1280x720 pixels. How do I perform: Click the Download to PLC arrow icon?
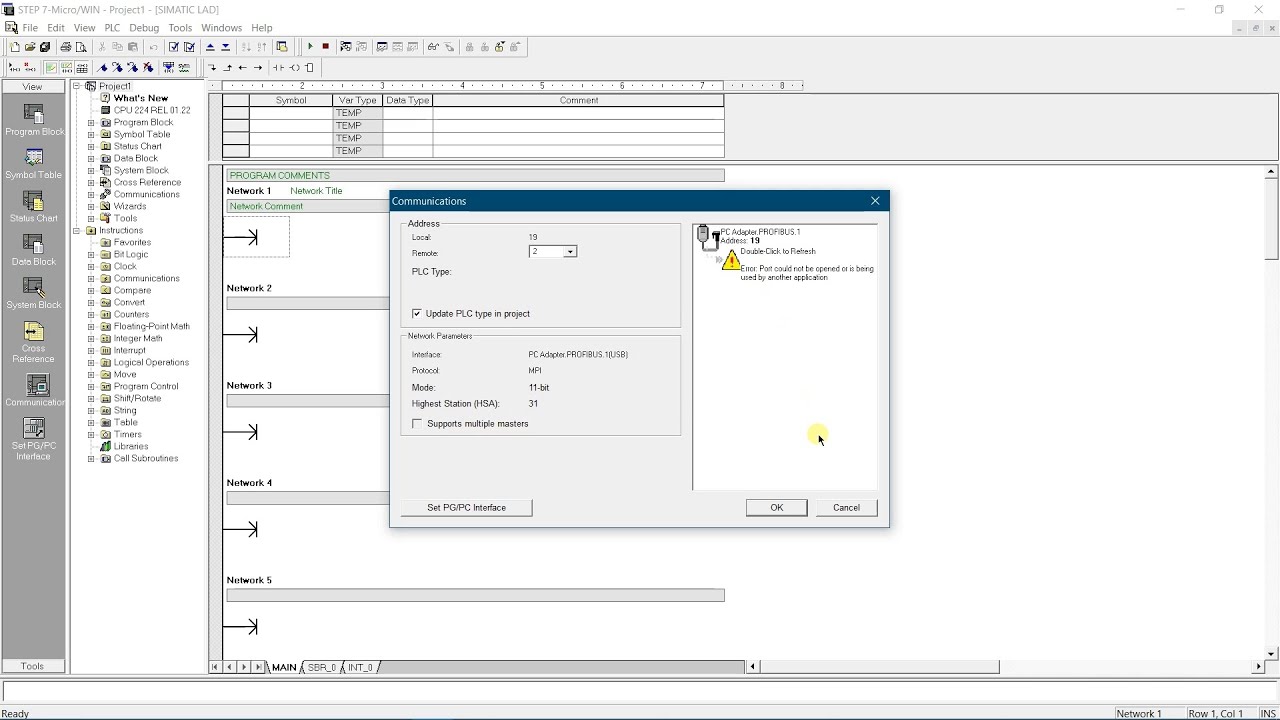point(225,47)
